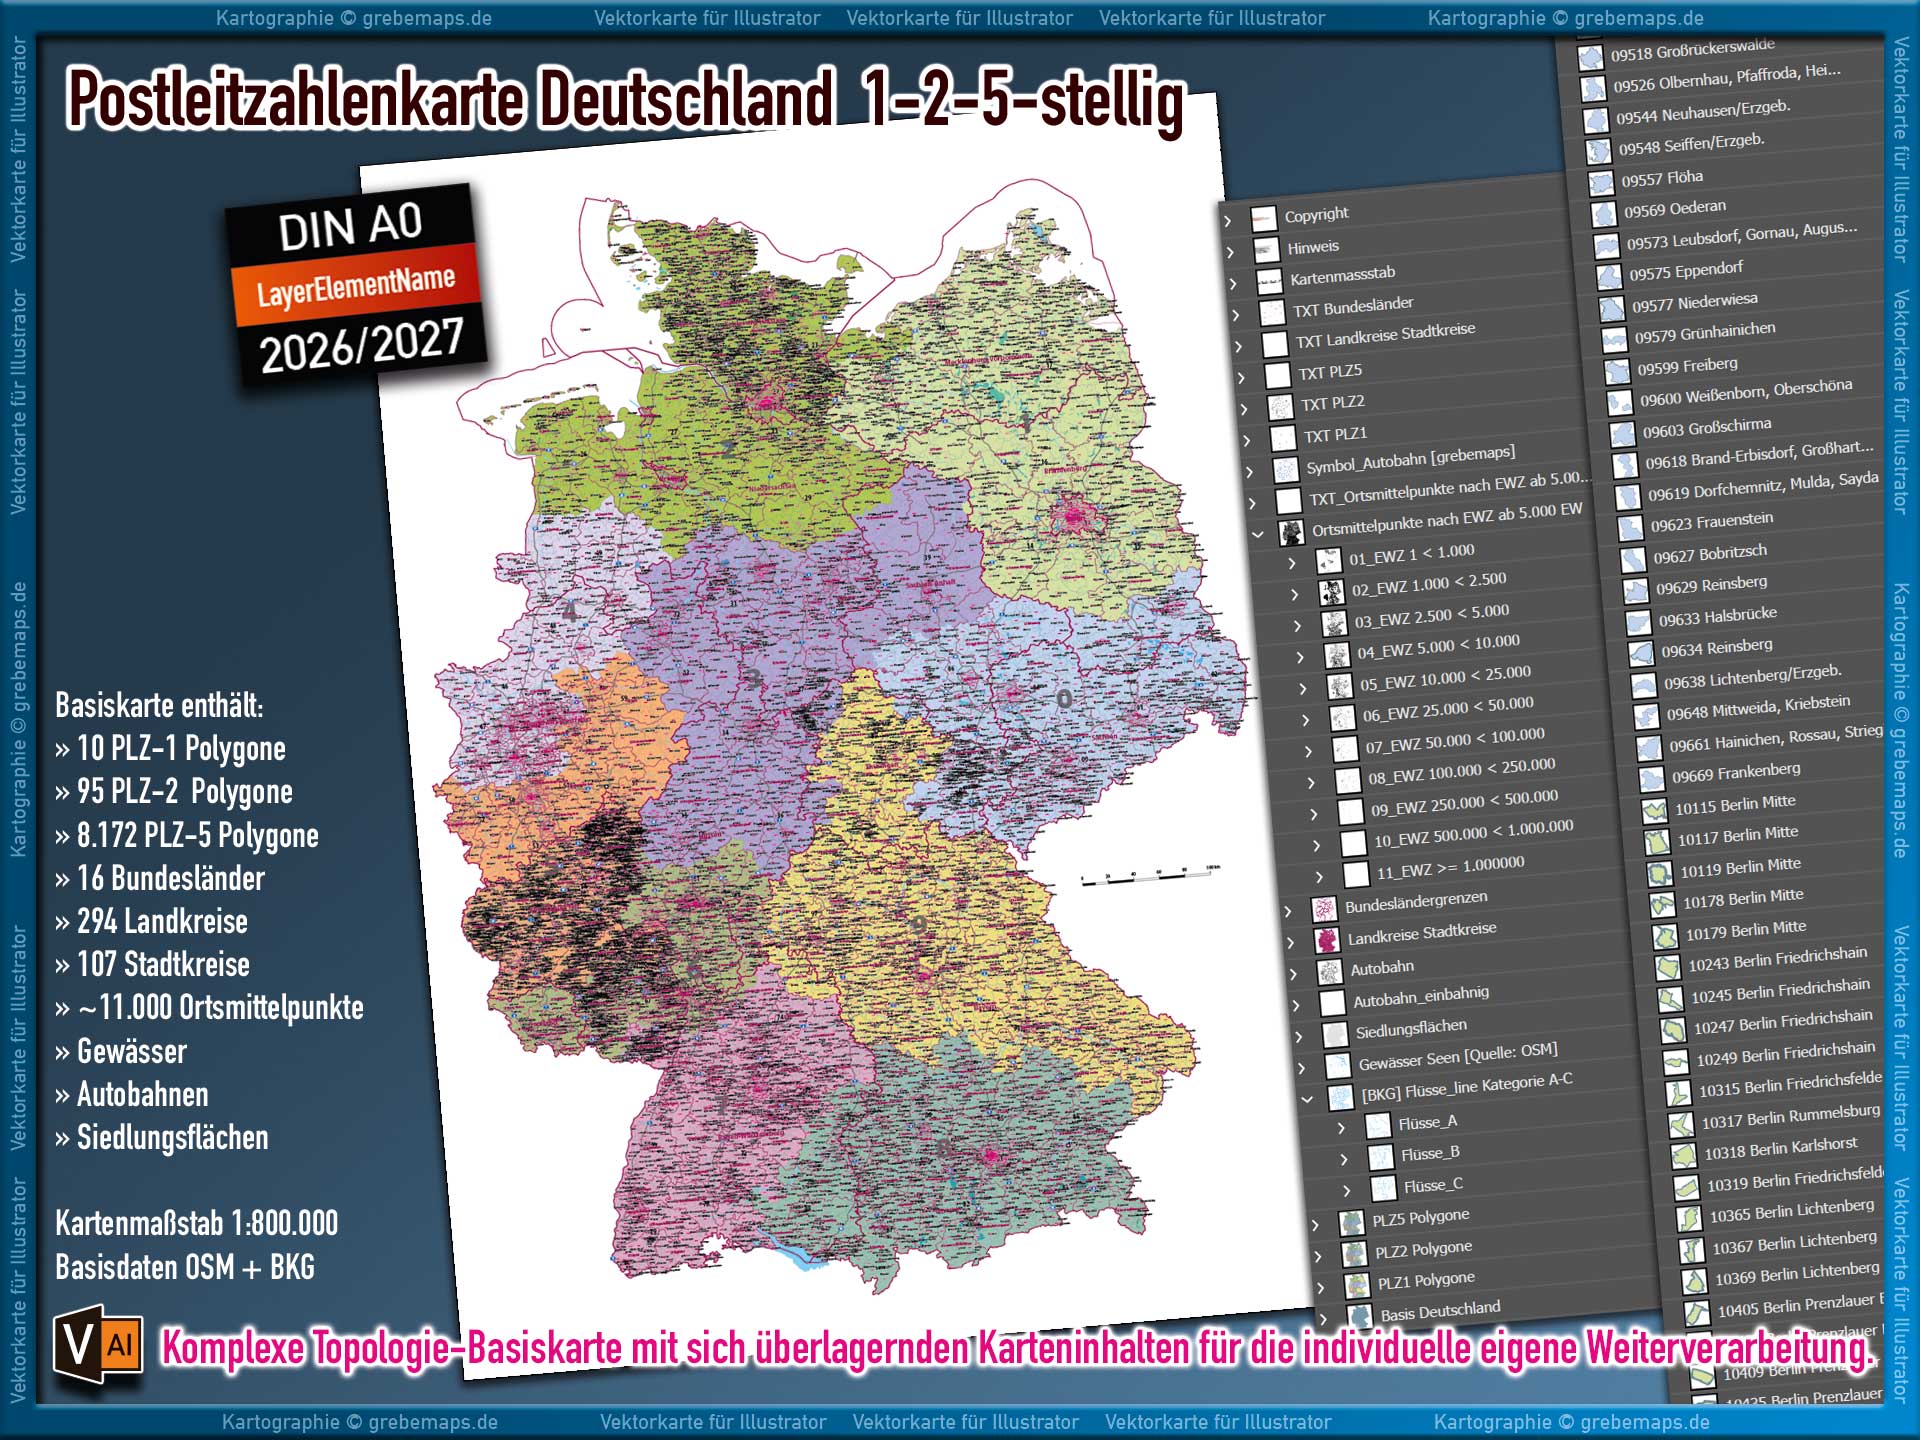Expand the Hinweis layer

click(1231, 253)
